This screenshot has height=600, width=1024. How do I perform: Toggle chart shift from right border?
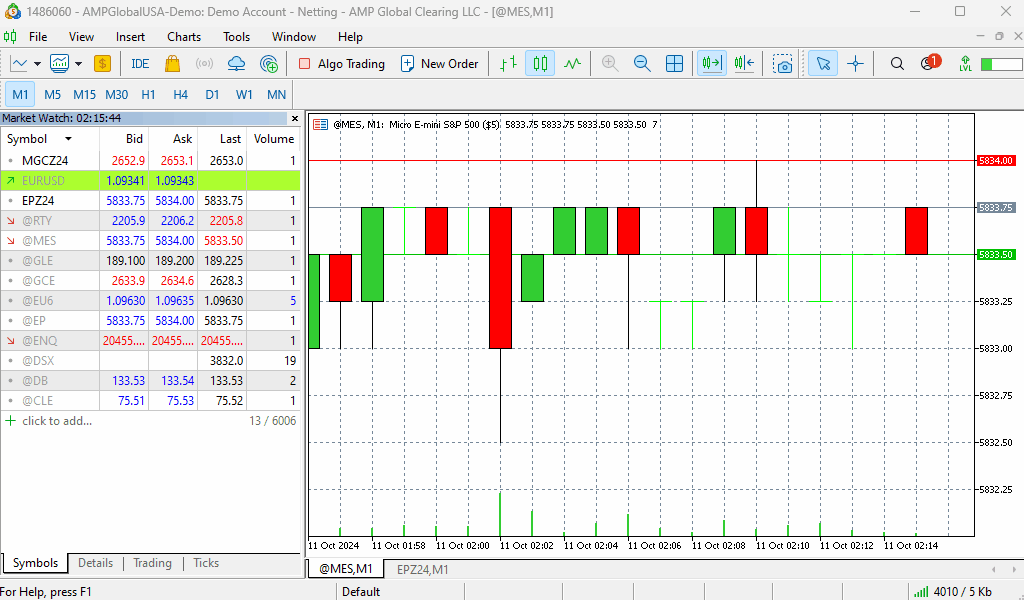coord(744,63)
